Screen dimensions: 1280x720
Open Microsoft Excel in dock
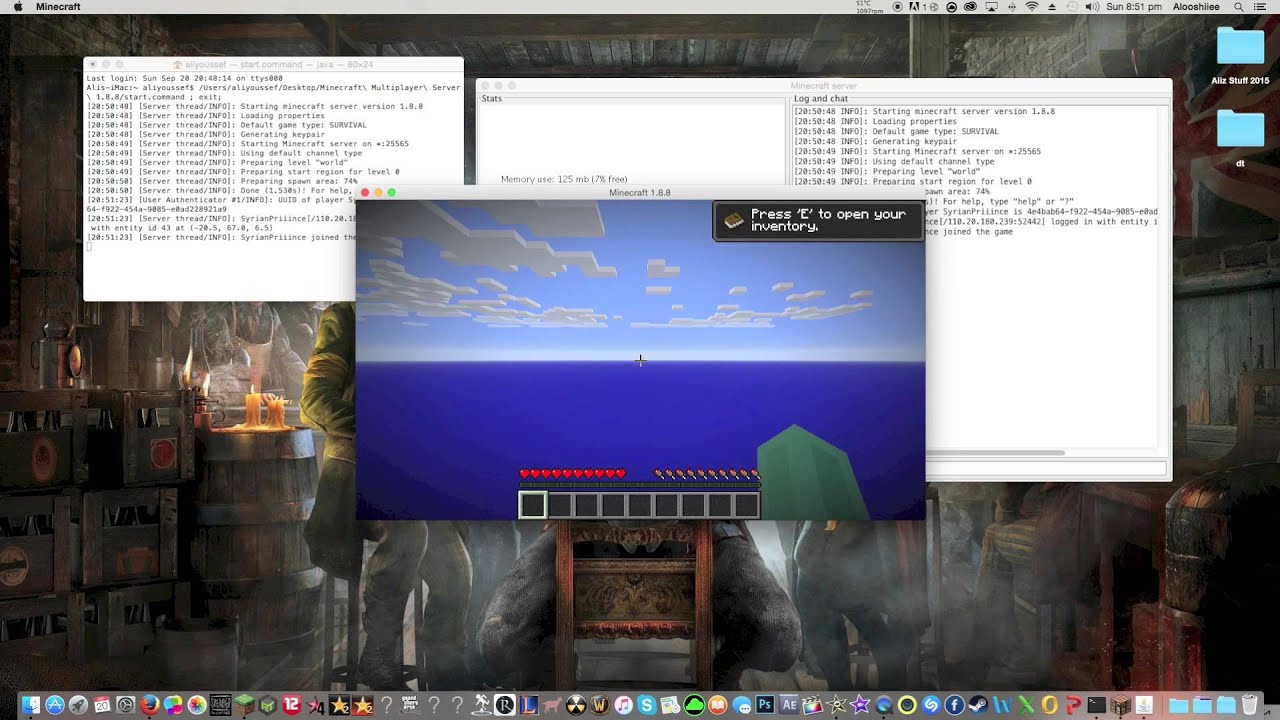(1025, 705)
